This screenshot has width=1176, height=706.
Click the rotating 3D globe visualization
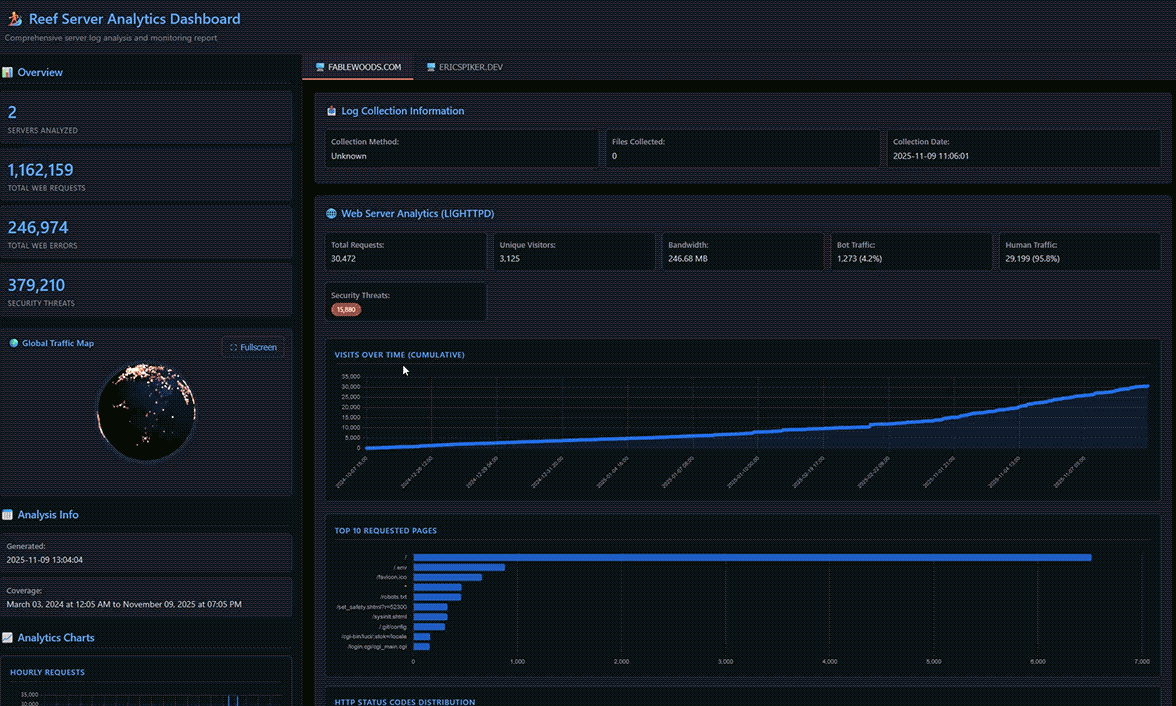click(x=146, y=411)
